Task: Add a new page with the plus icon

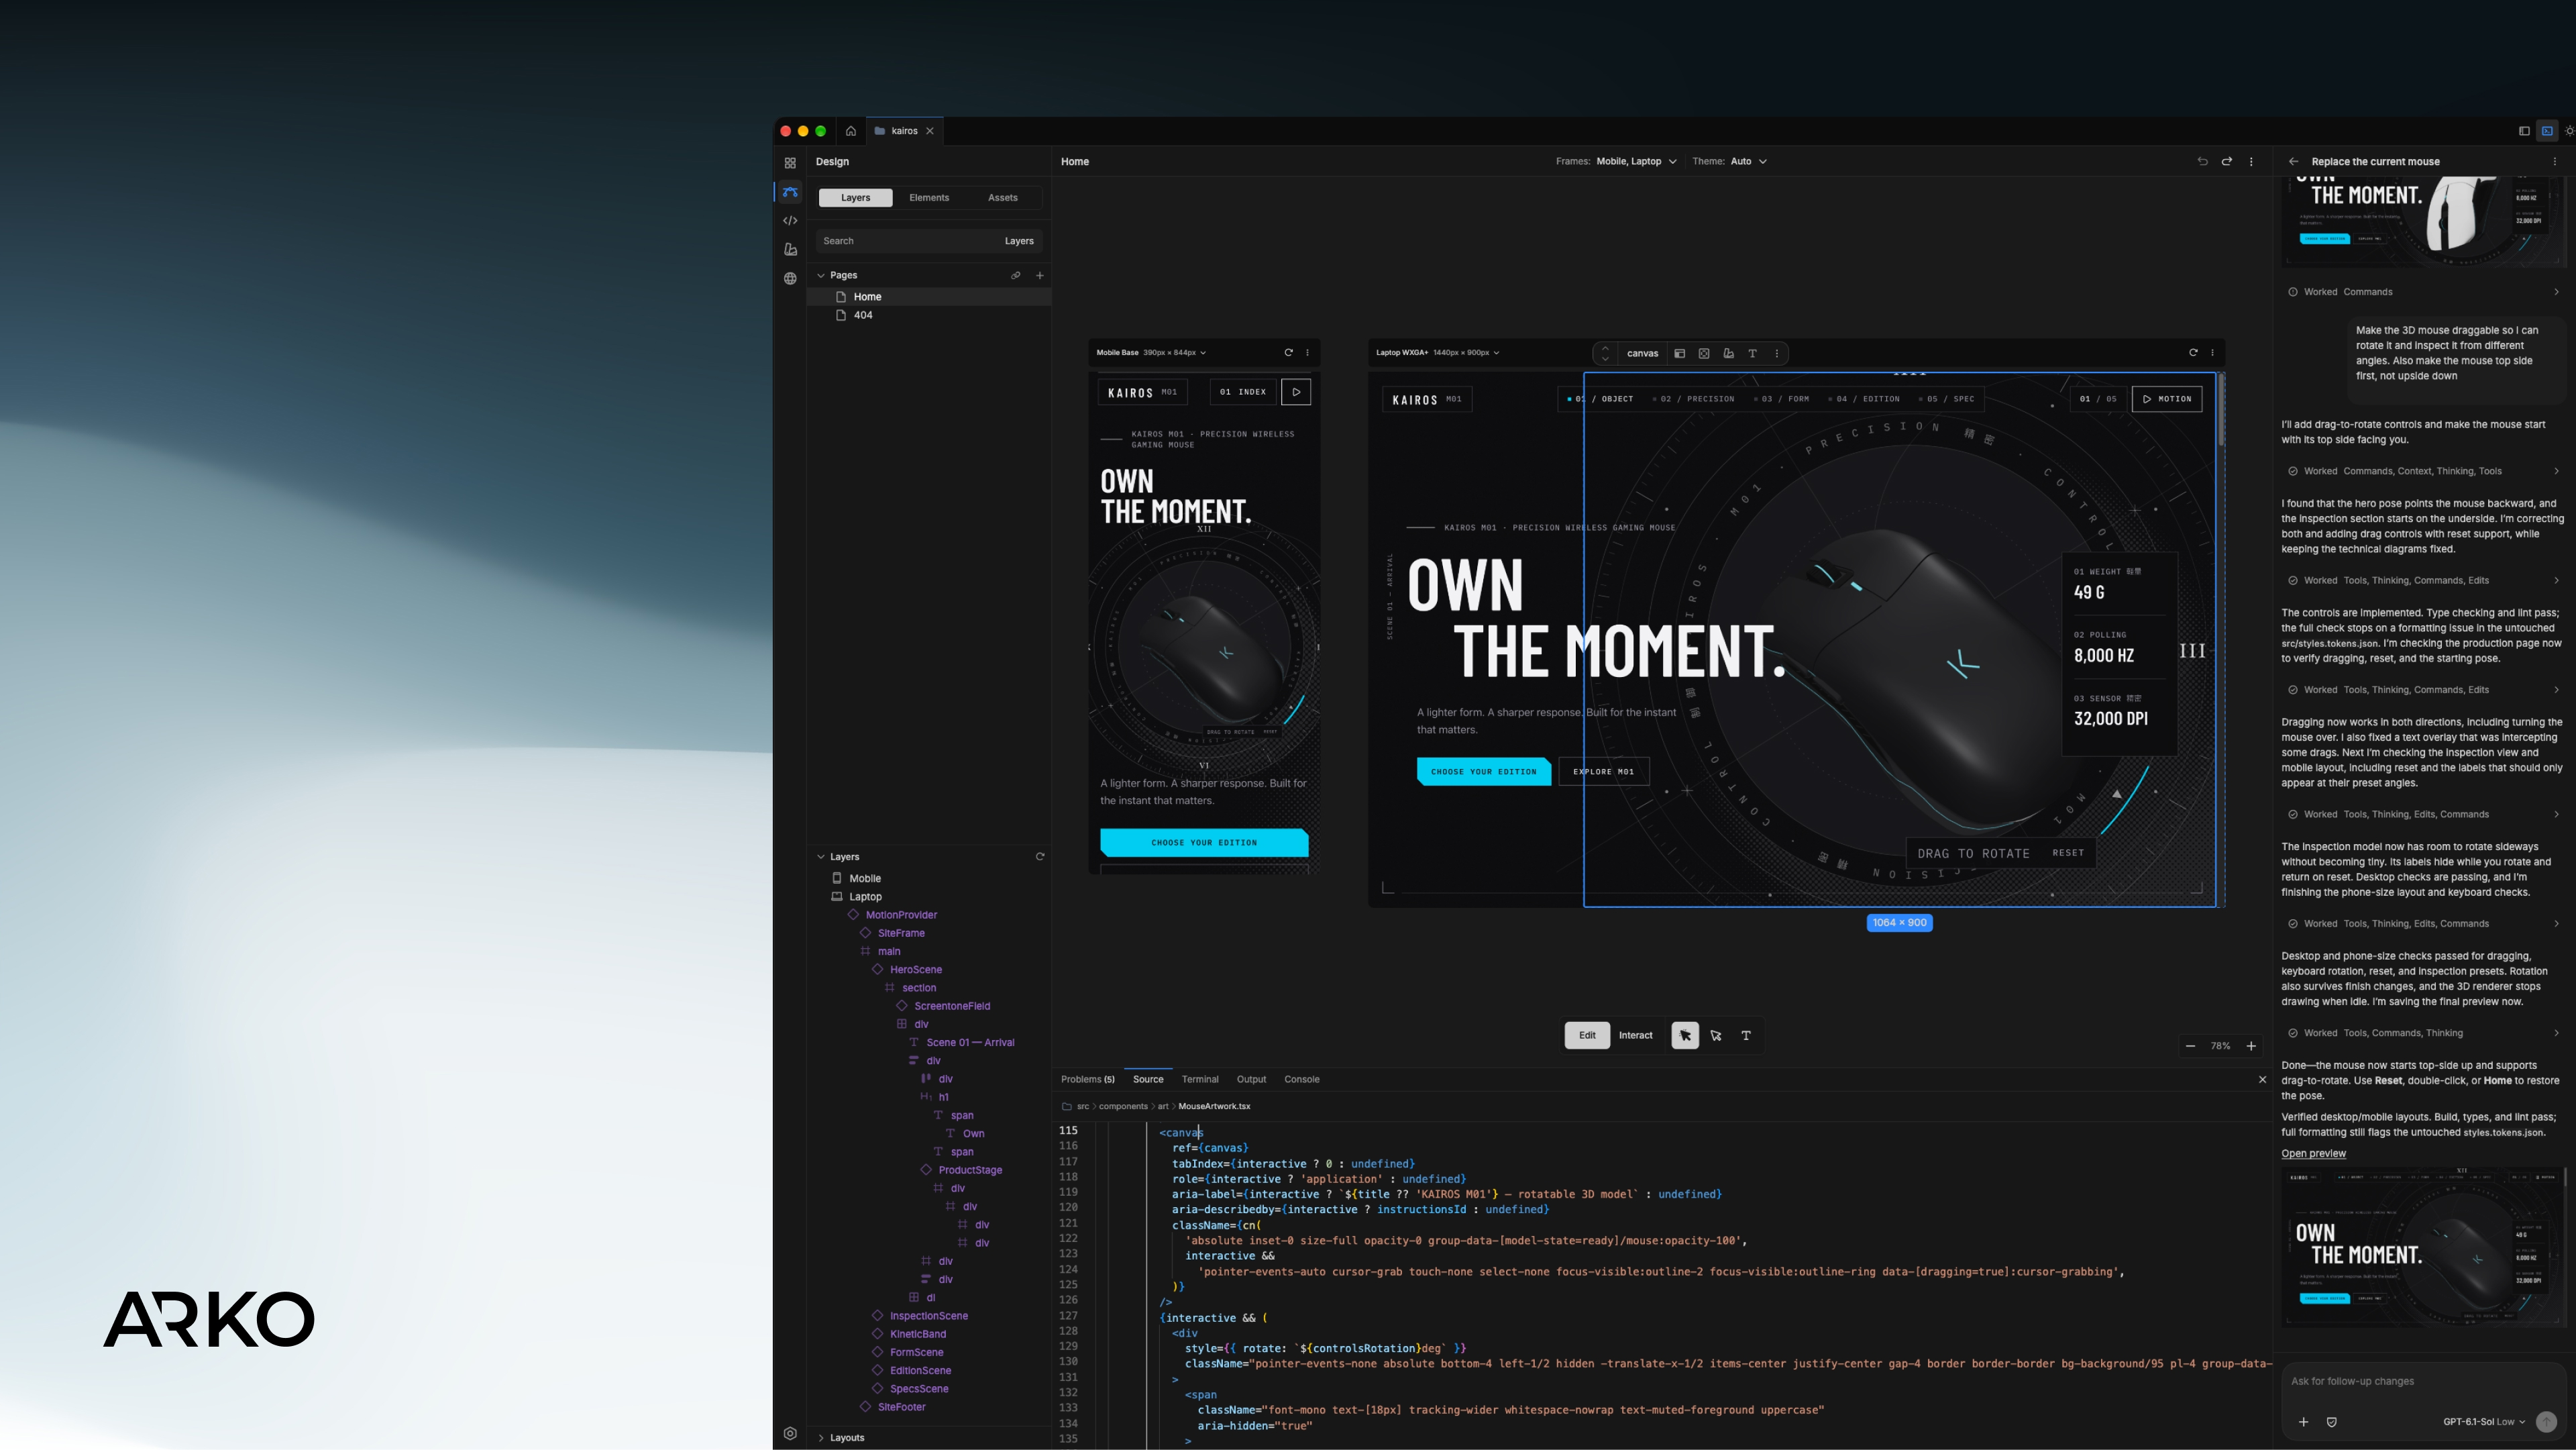Action: (x=1040, y=275)
